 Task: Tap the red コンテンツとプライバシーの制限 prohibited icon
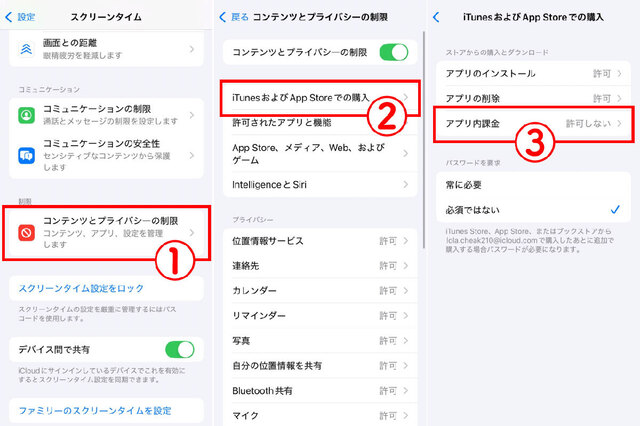(27, 233)
